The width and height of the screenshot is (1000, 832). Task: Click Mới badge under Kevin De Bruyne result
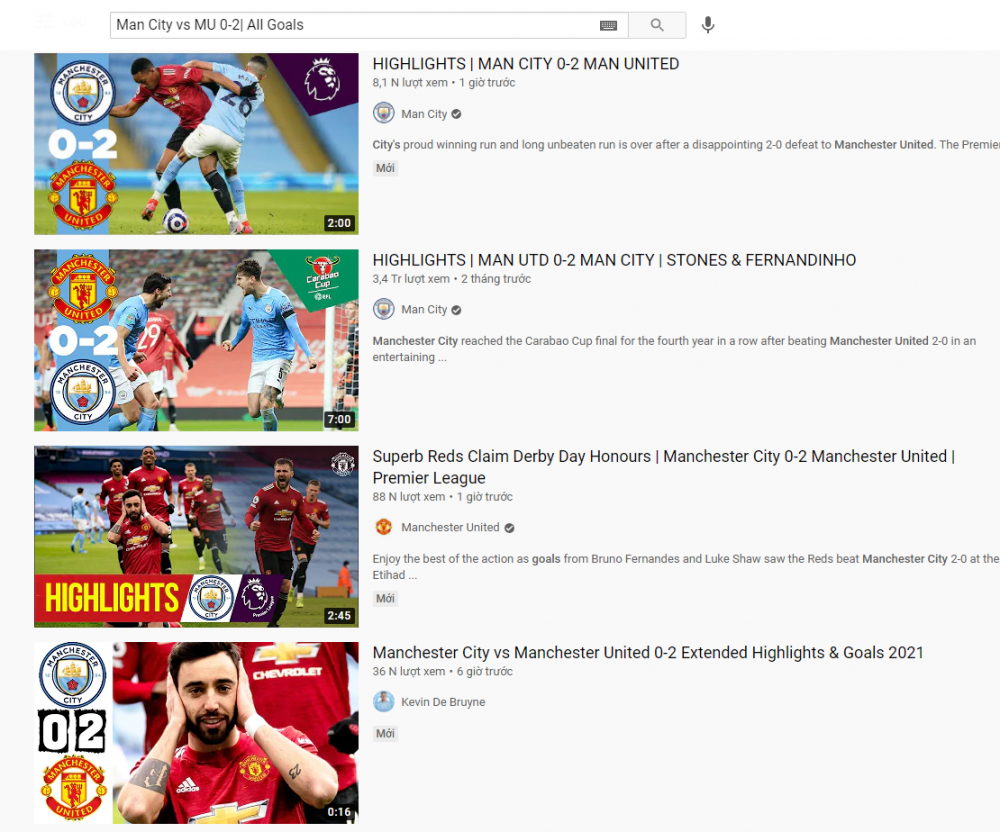coord(385,734)
